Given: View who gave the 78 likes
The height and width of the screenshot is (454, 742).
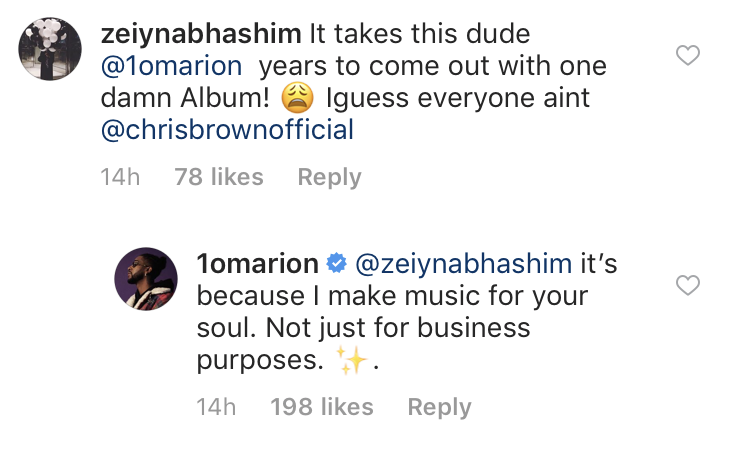Looking at the screenshot, I should [218, 178].
